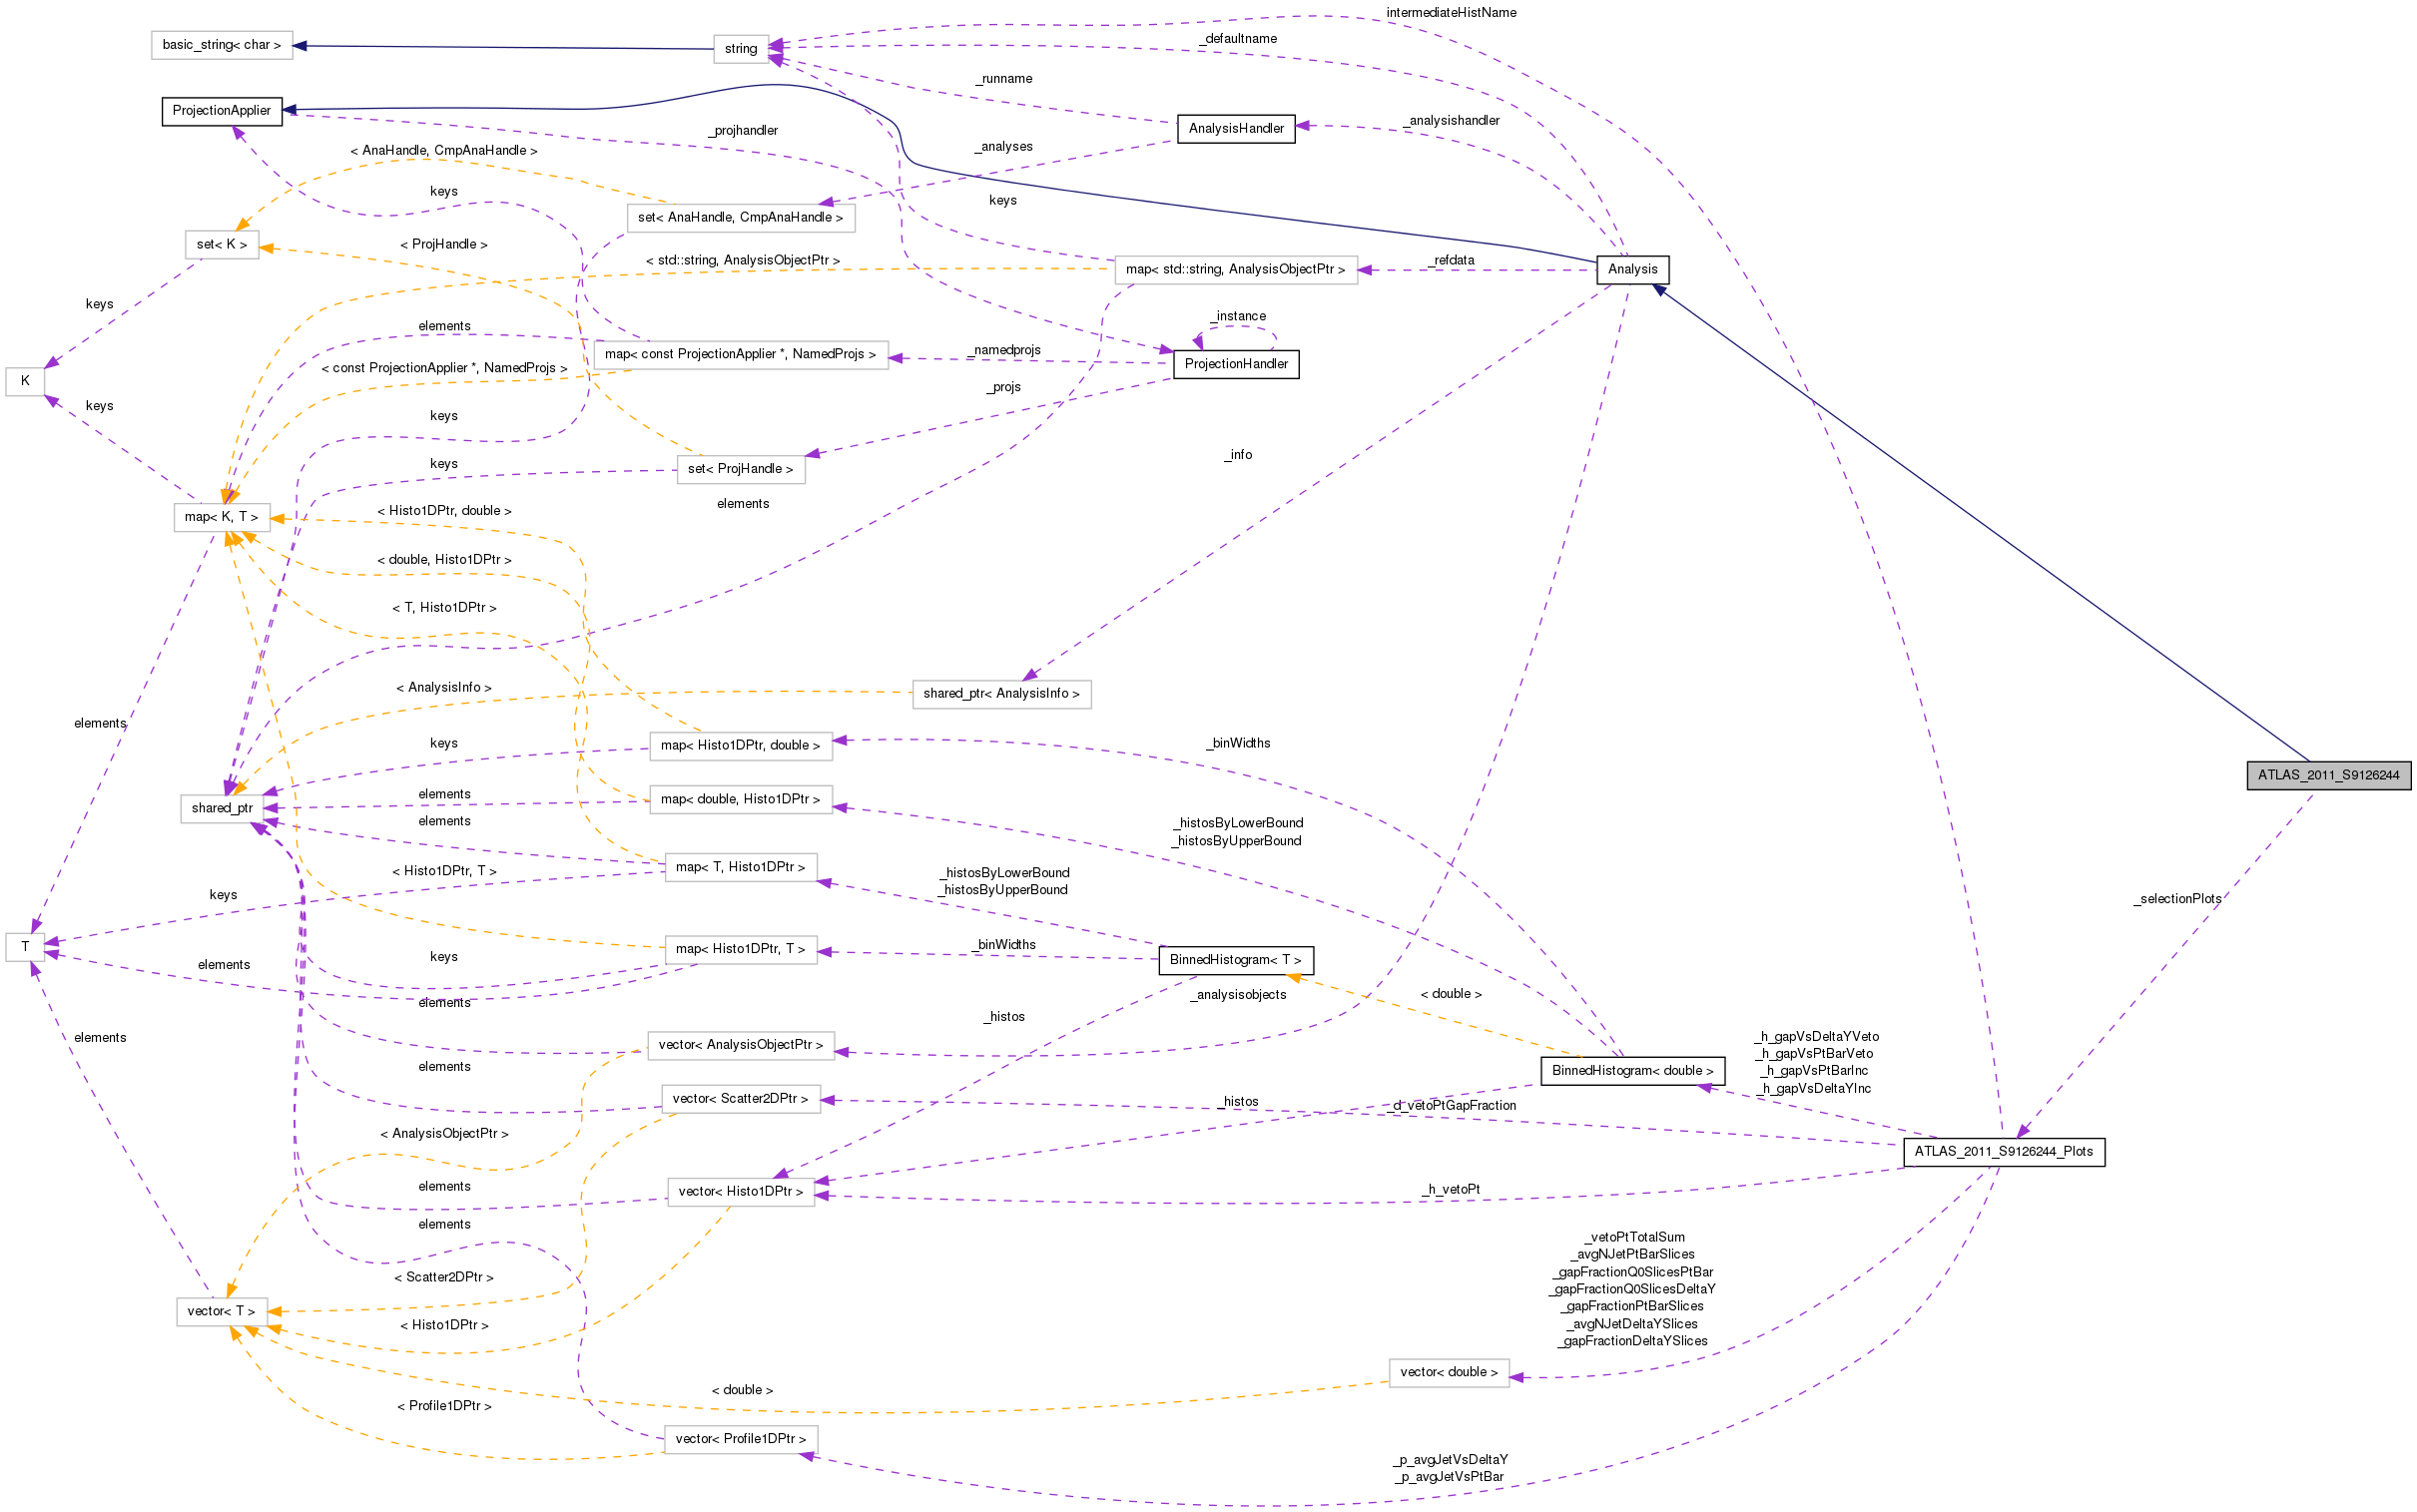Click the _analysishandler edge label
The height and width of the screenshot is (1512, 2417).
coord(1451,121)
